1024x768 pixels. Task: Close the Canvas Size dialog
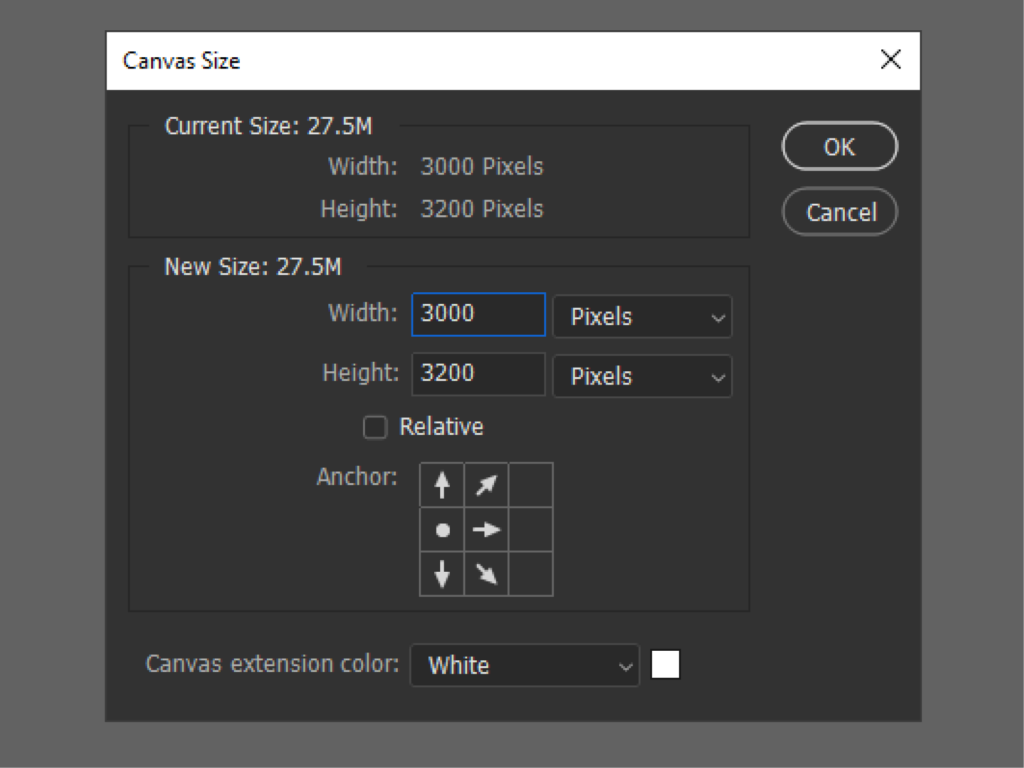tap(890, 60)
